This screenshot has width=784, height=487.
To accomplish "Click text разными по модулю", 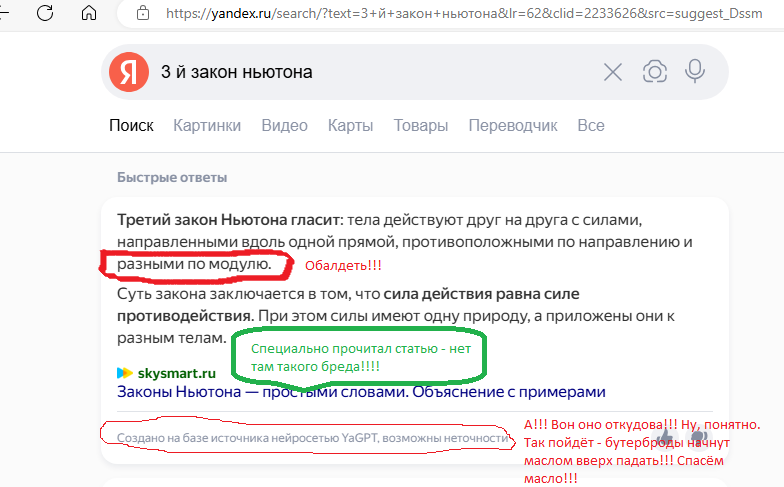I will pos(194,264).
